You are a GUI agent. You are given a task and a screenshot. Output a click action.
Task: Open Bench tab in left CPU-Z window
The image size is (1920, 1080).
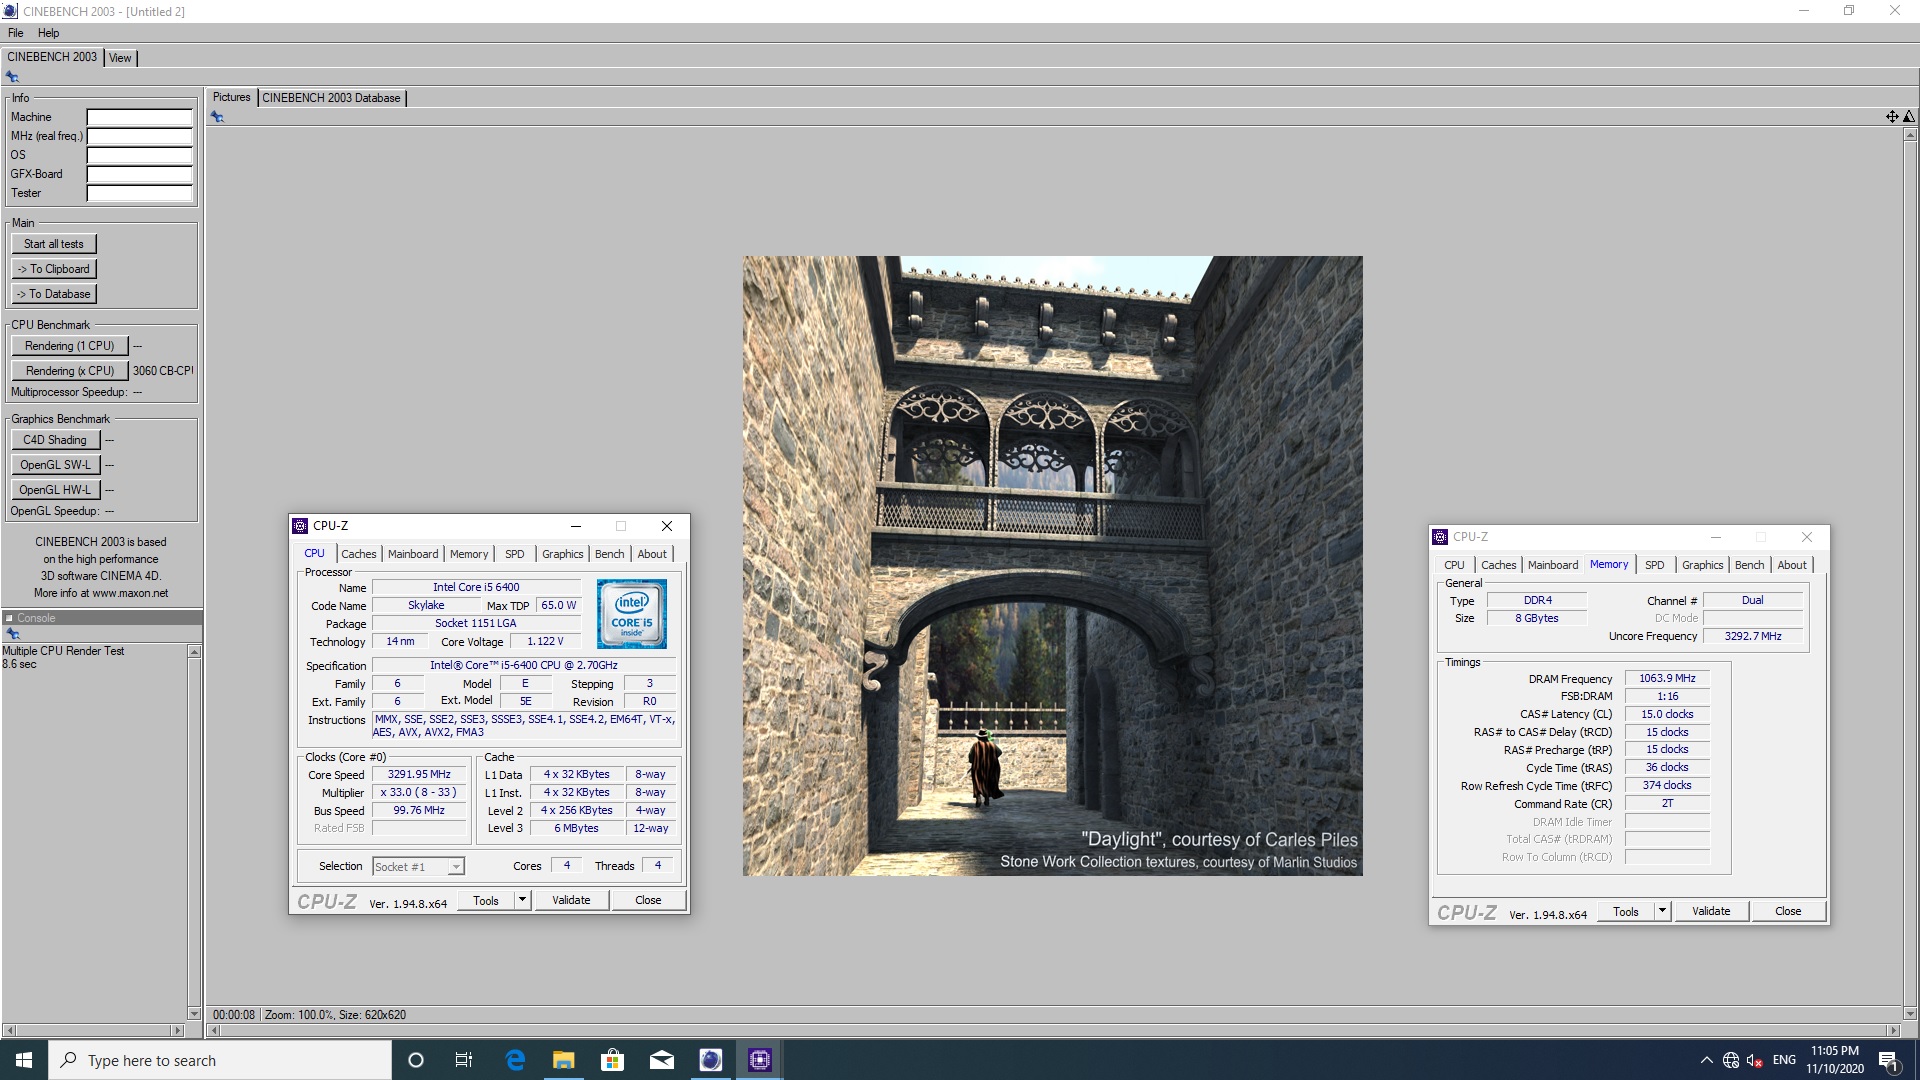click(609, 554)
